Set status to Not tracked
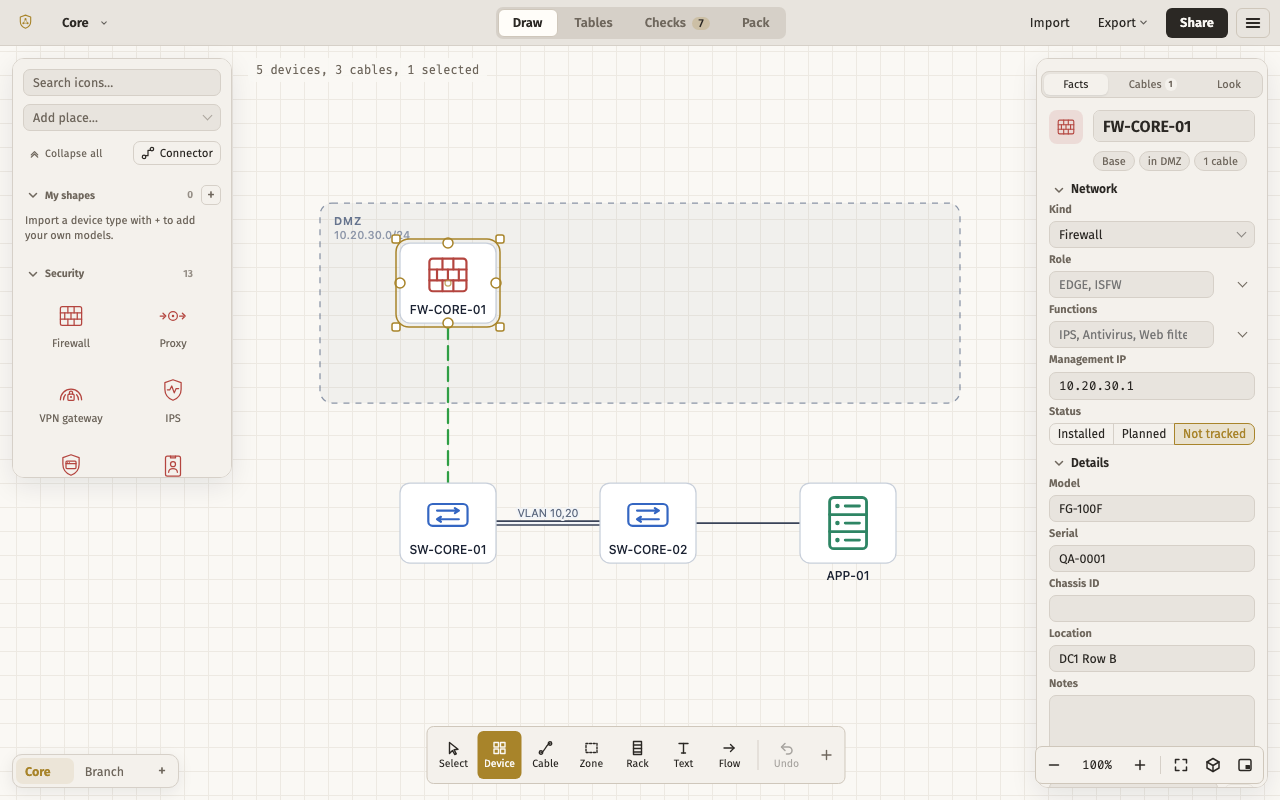Viewport: 1280px width, 800px height. [x=1214, y=434]
